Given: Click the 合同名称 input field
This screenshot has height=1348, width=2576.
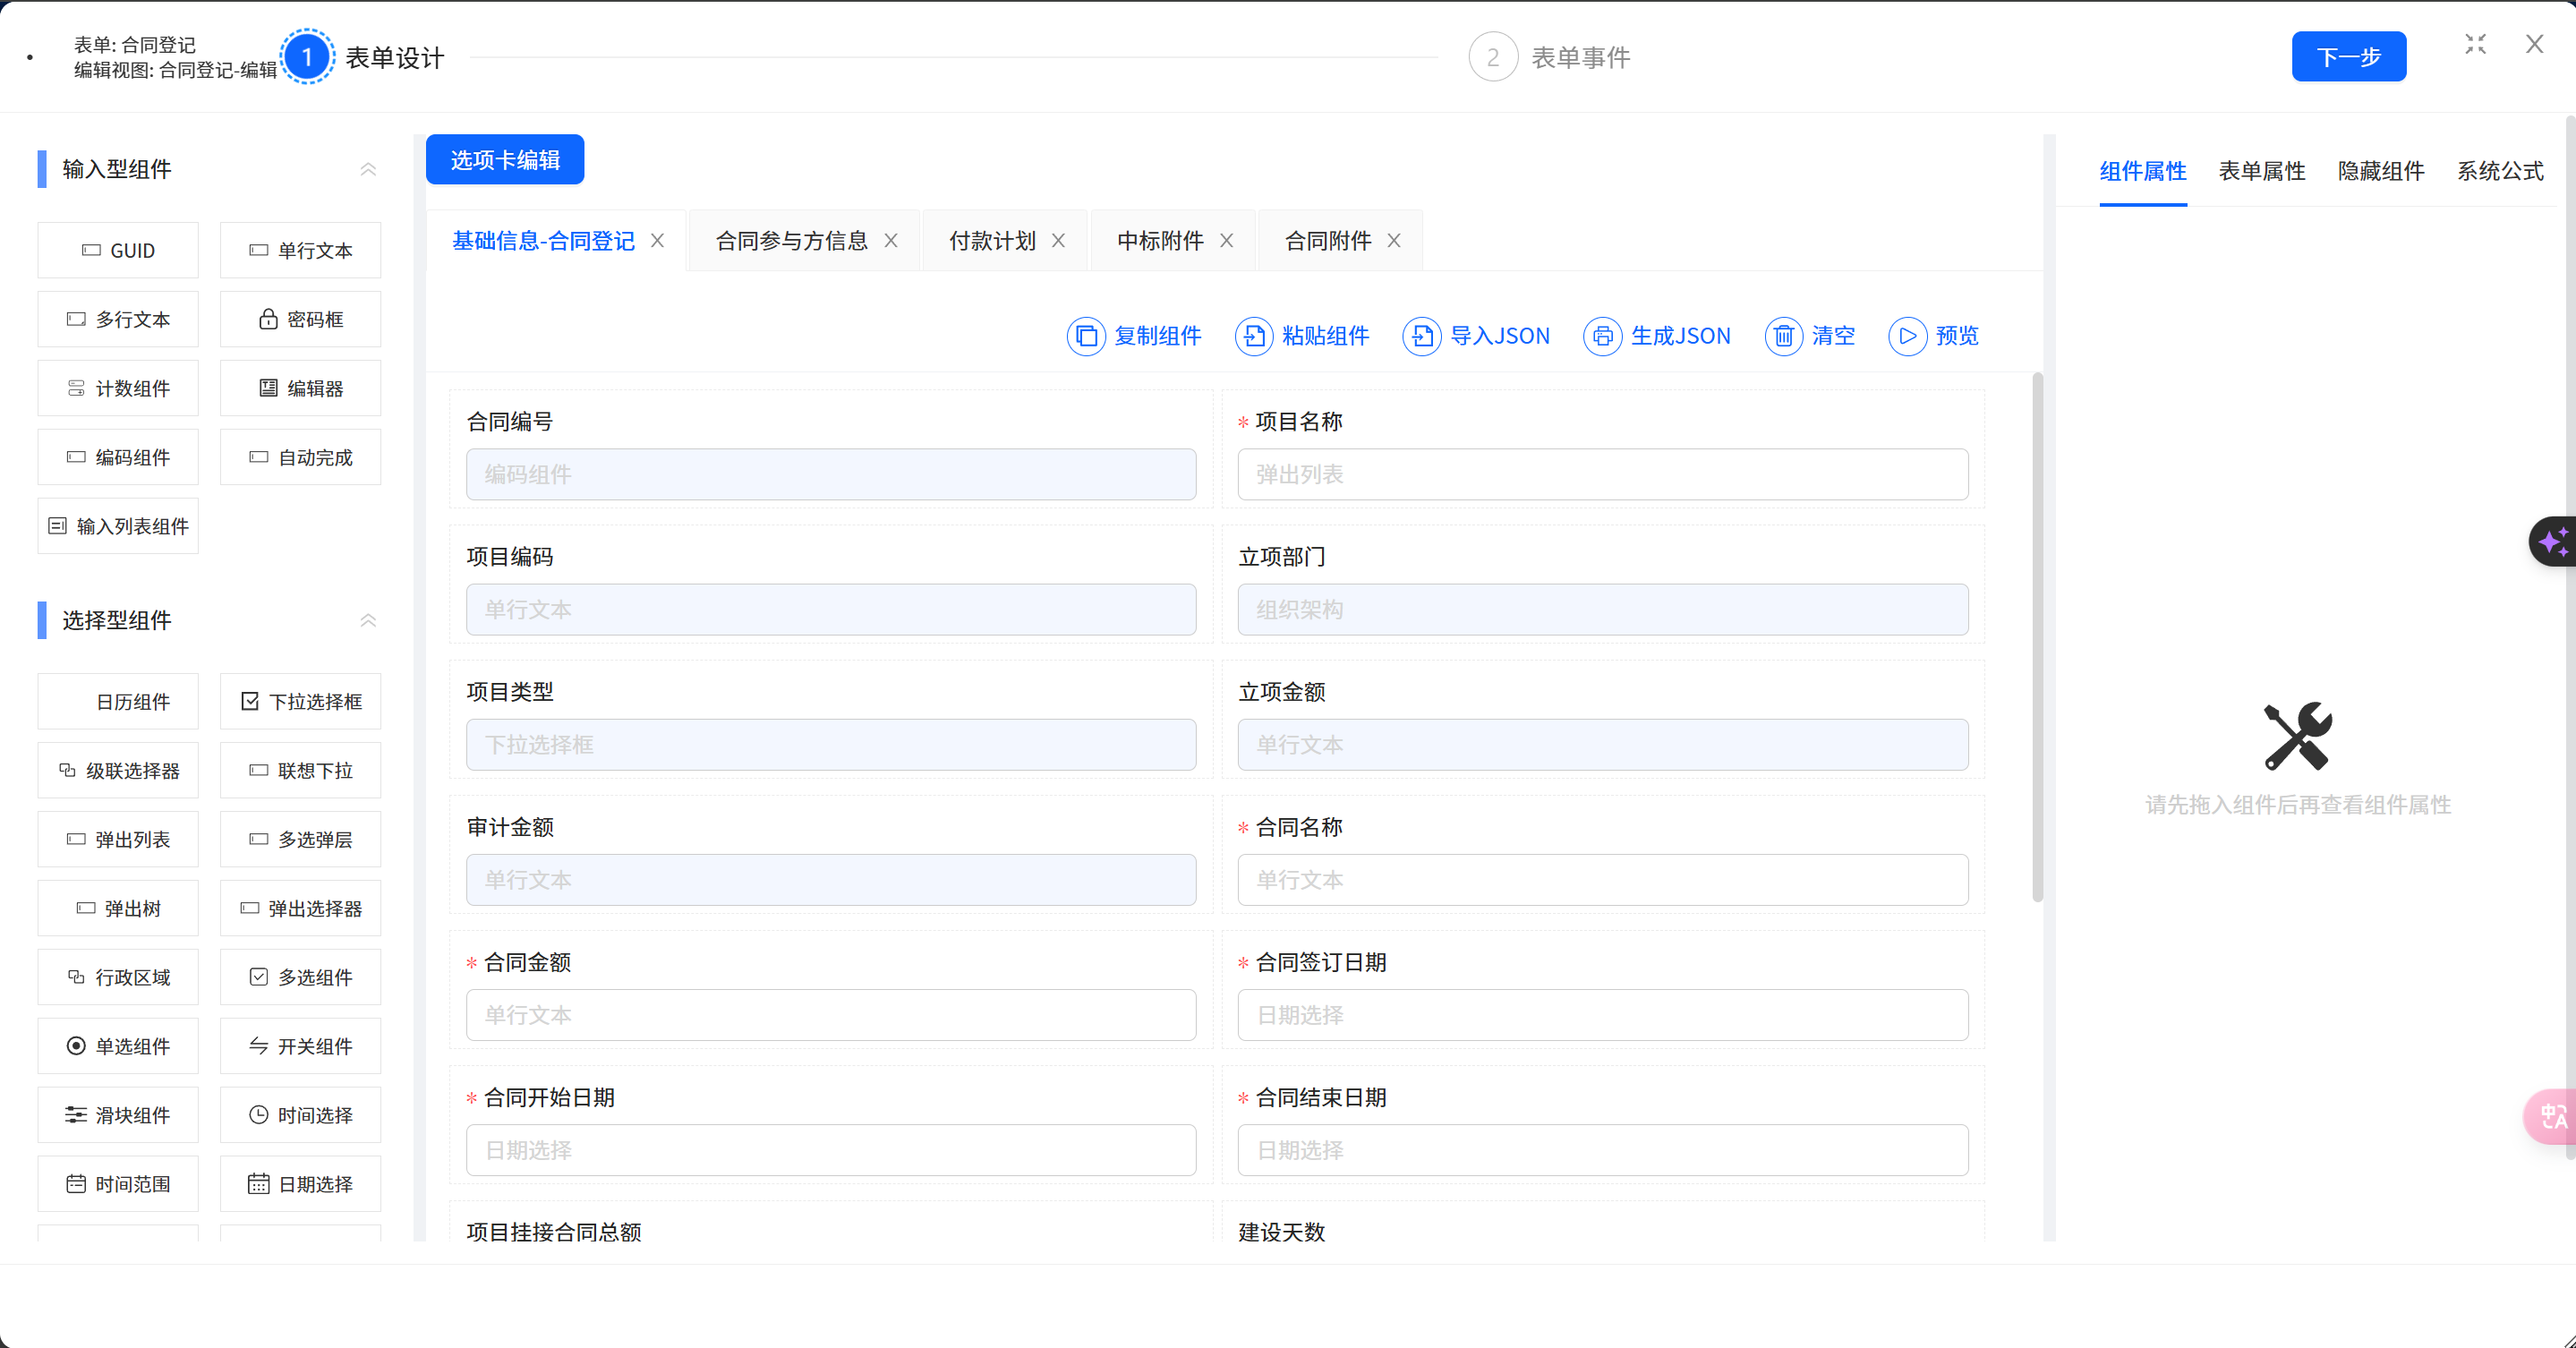Looking at the screenshot, I should coord(1603,880).
